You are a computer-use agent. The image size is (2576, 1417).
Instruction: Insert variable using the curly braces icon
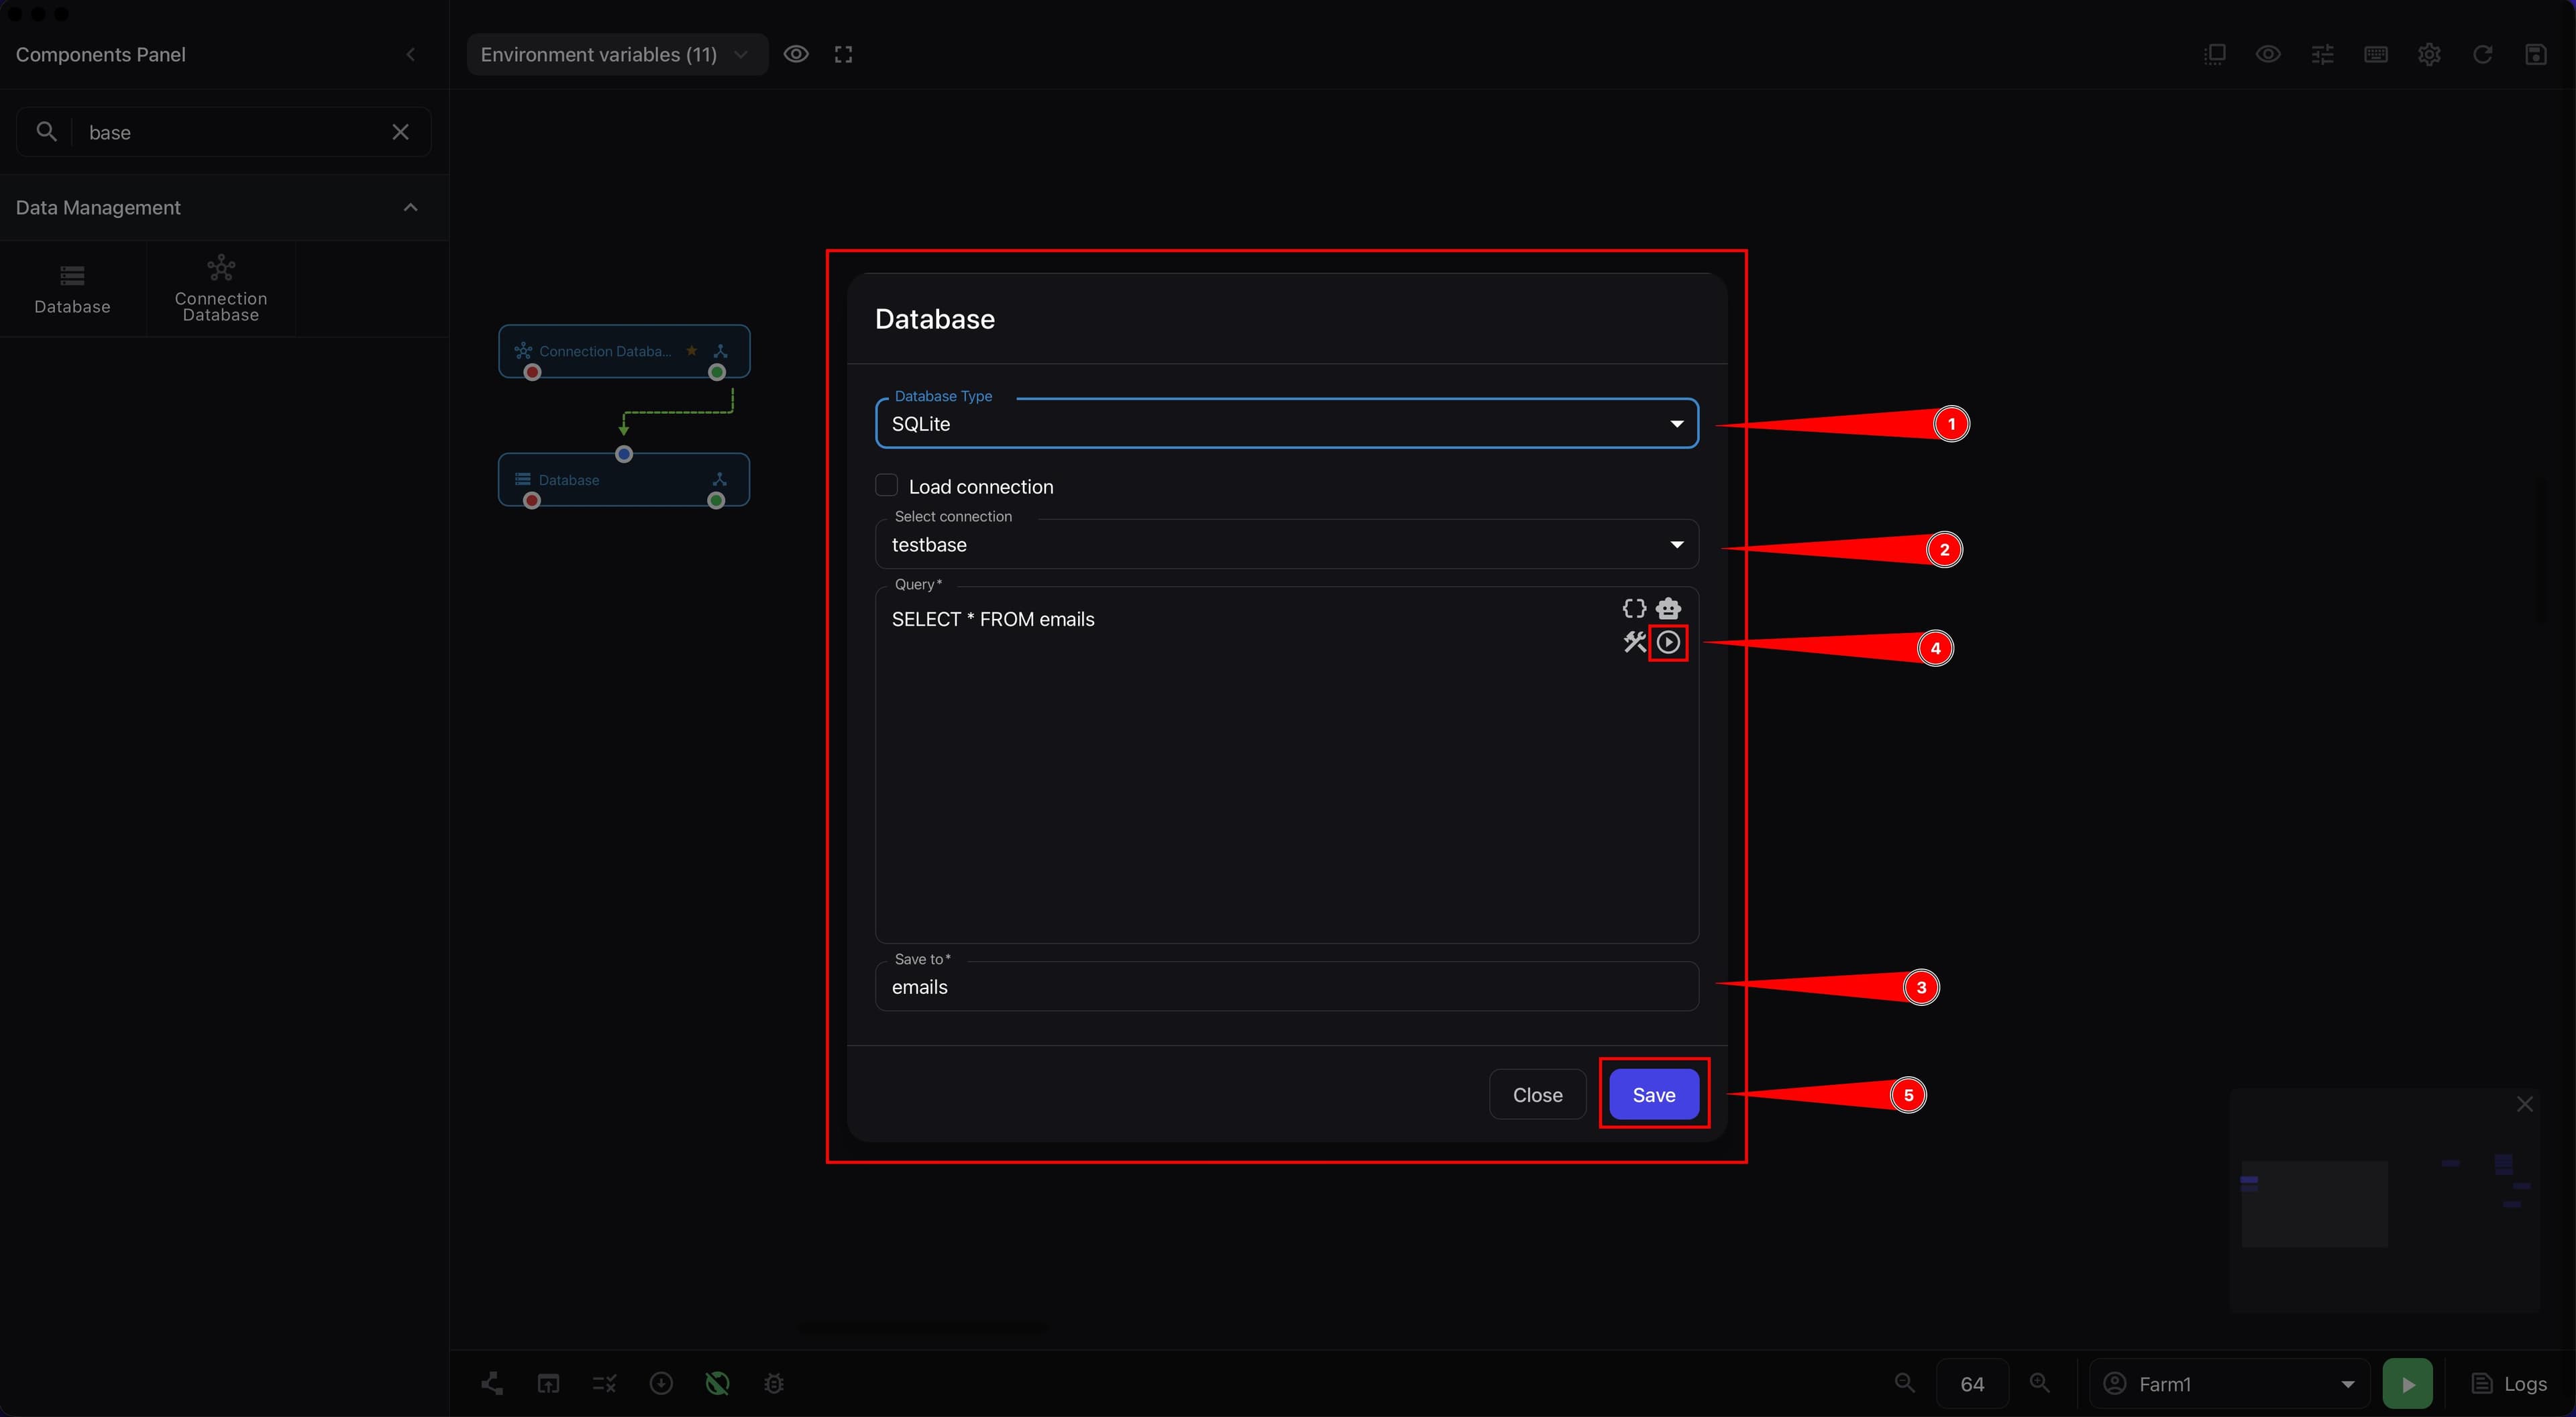pyautogui.click(x=1634, y=608)
